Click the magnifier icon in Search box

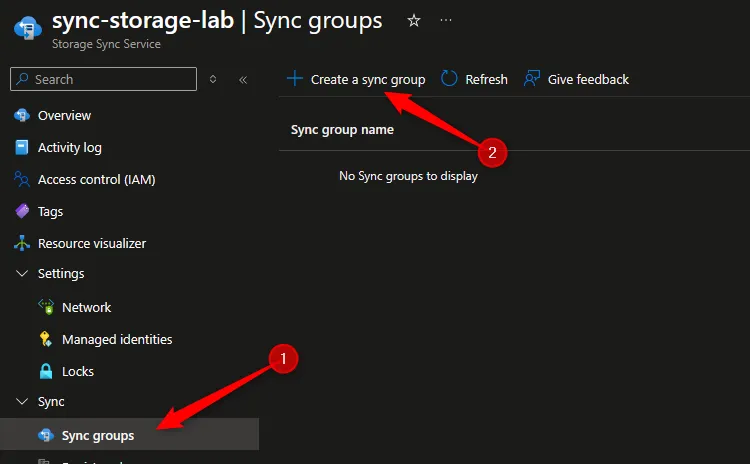[x=22, y=79]
